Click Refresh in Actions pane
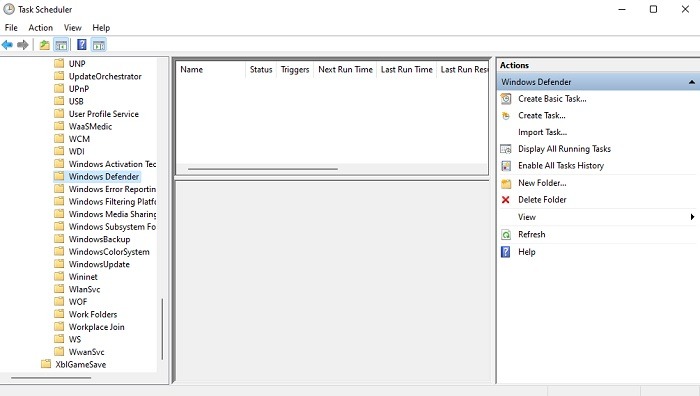700x396 pixels. coord(531,235)
